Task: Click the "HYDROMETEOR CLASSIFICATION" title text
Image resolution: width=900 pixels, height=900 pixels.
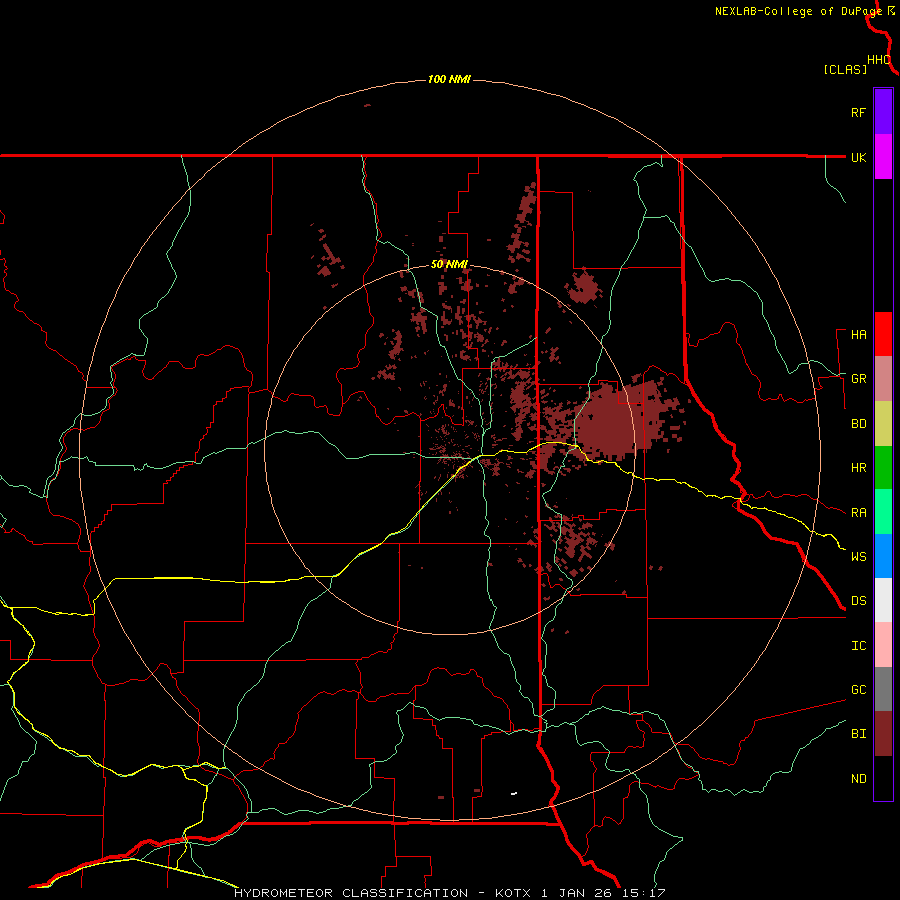Action: pyautogui.click(x=351, y=893)
